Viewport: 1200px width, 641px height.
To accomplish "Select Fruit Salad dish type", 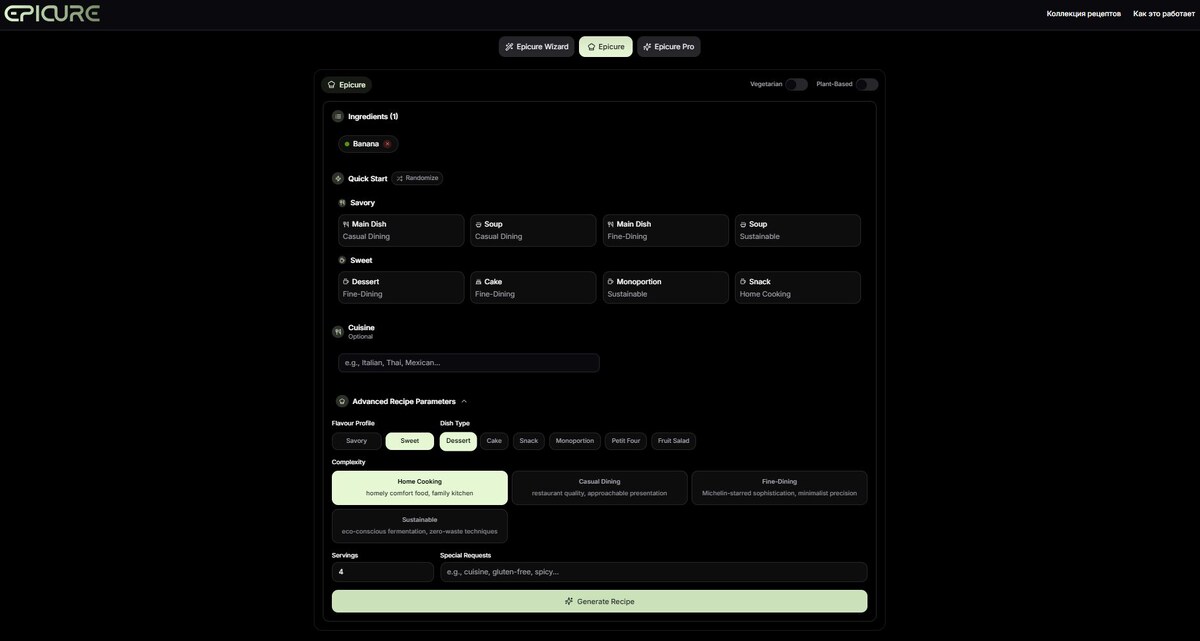I will (x=674, y=441).
